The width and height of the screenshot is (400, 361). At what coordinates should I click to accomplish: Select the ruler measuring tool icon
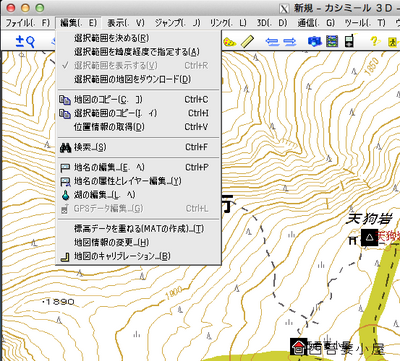tap(247, 42)
